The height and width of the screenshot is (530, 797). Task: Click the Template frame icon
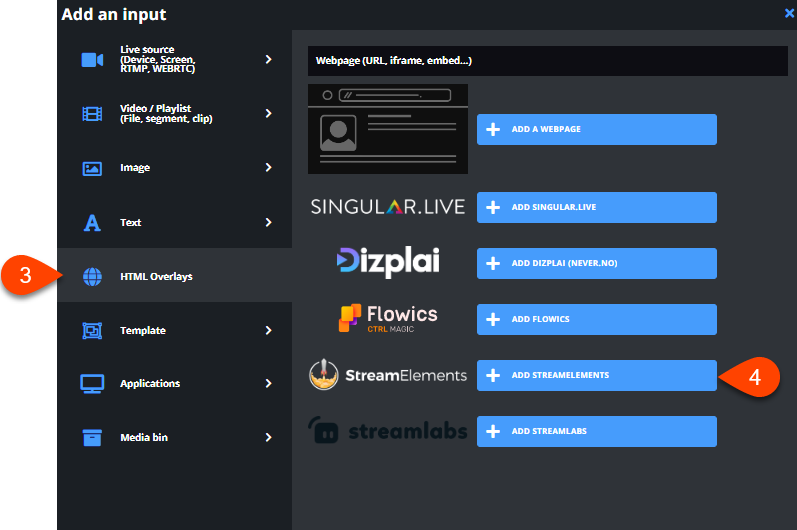[x=92, y=331]
